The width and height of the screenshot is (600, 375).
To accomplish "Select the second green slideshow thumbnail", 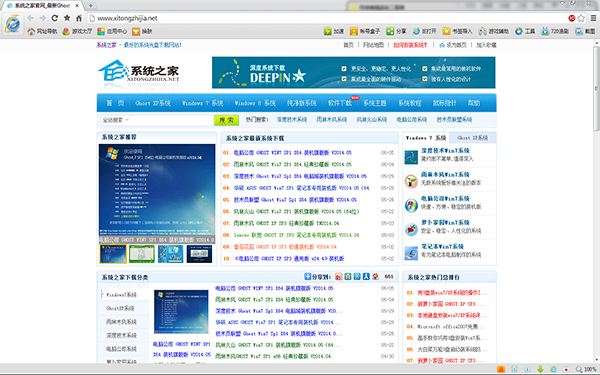I will pyautogui.click(x=142, y=254).
